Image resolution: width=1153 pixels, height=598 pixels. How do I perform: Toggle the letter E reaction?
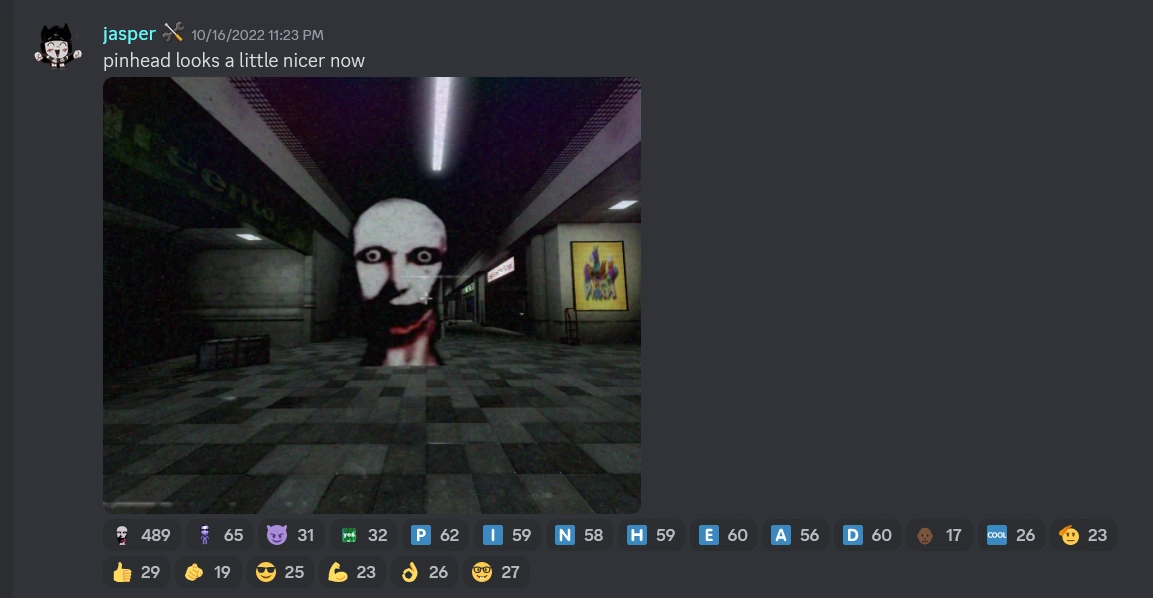pyautogui.click(x=724, y=535)
